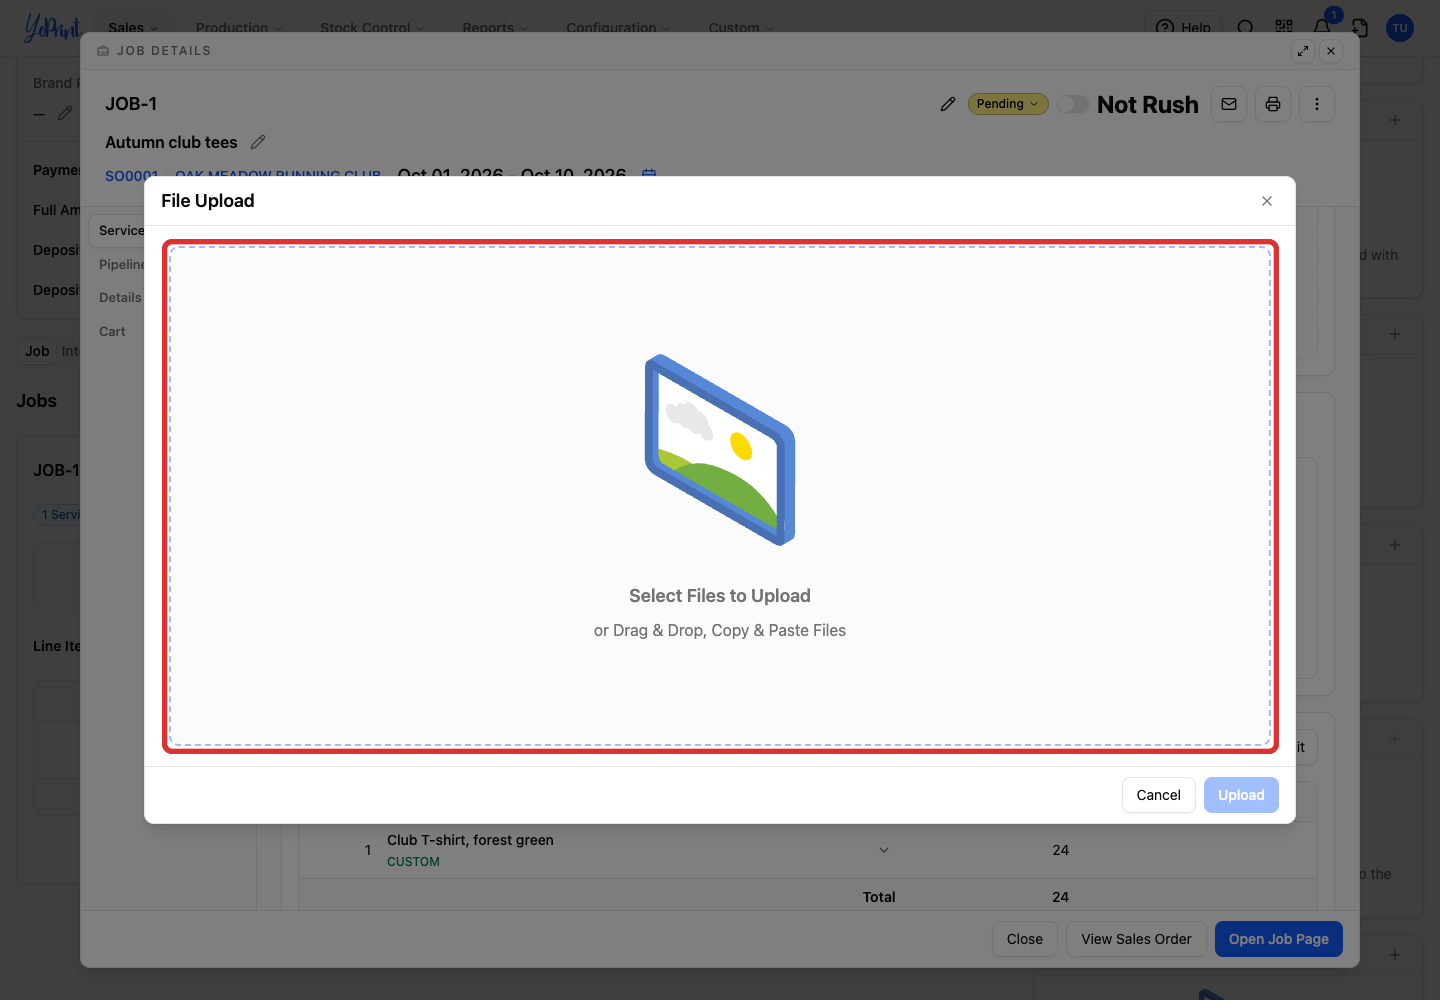Open the Stock Control menu

pyautogui.click(x=372, y=27)
